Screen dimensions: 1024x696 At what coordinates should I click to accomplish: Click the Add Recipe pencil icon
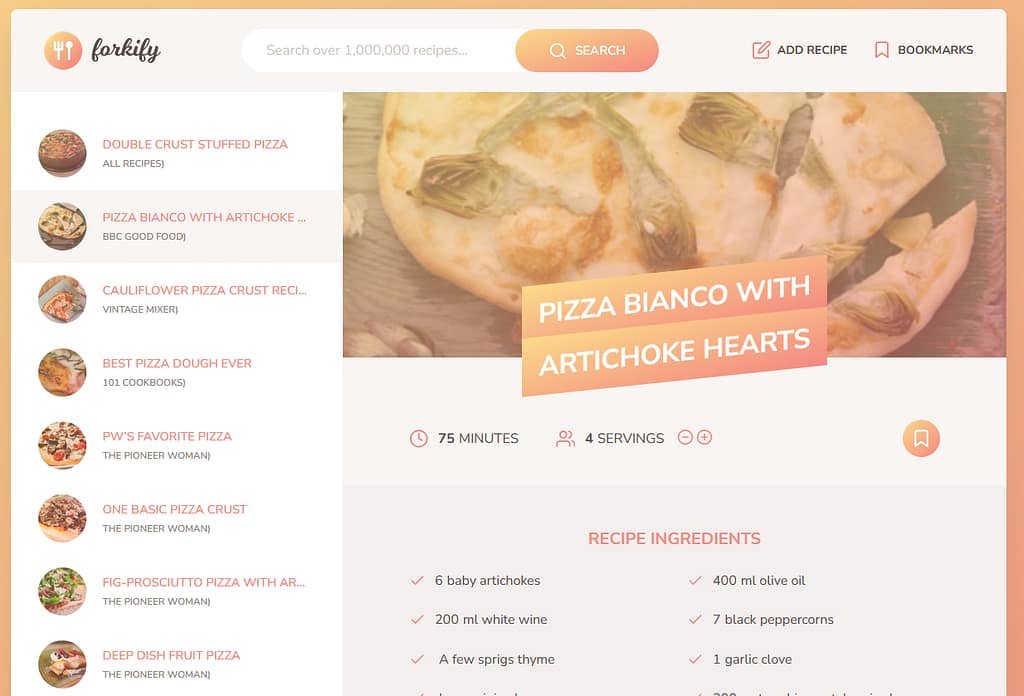[x=761, y=50]
